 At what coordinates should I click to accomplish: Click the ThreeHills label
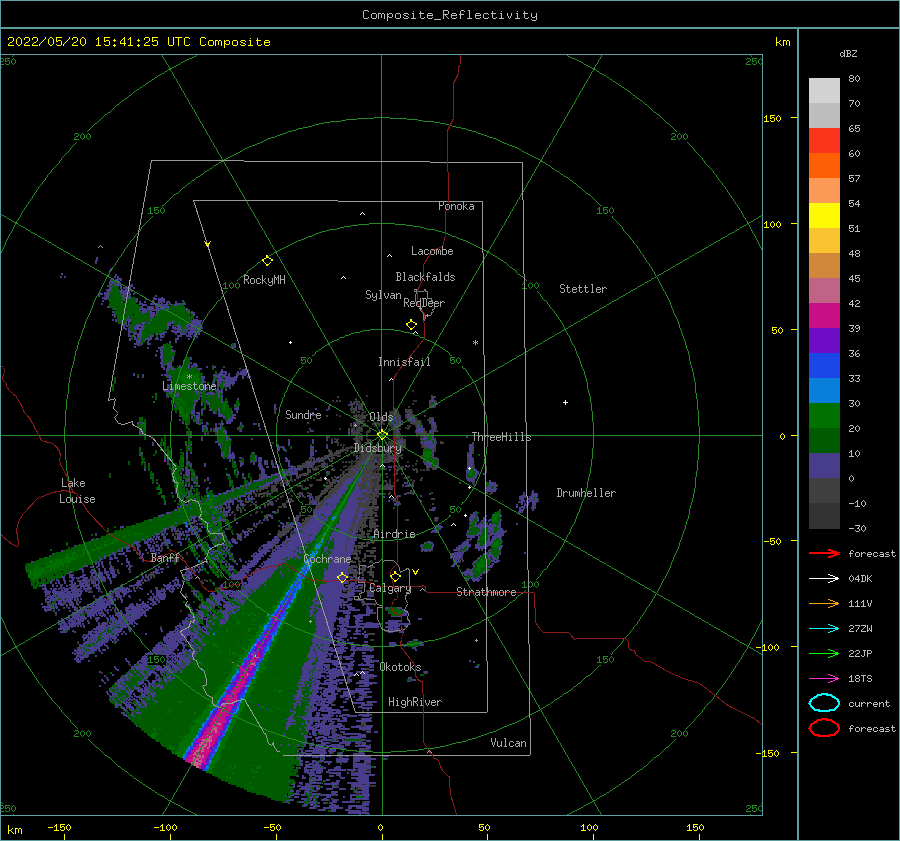click(501, 437)
